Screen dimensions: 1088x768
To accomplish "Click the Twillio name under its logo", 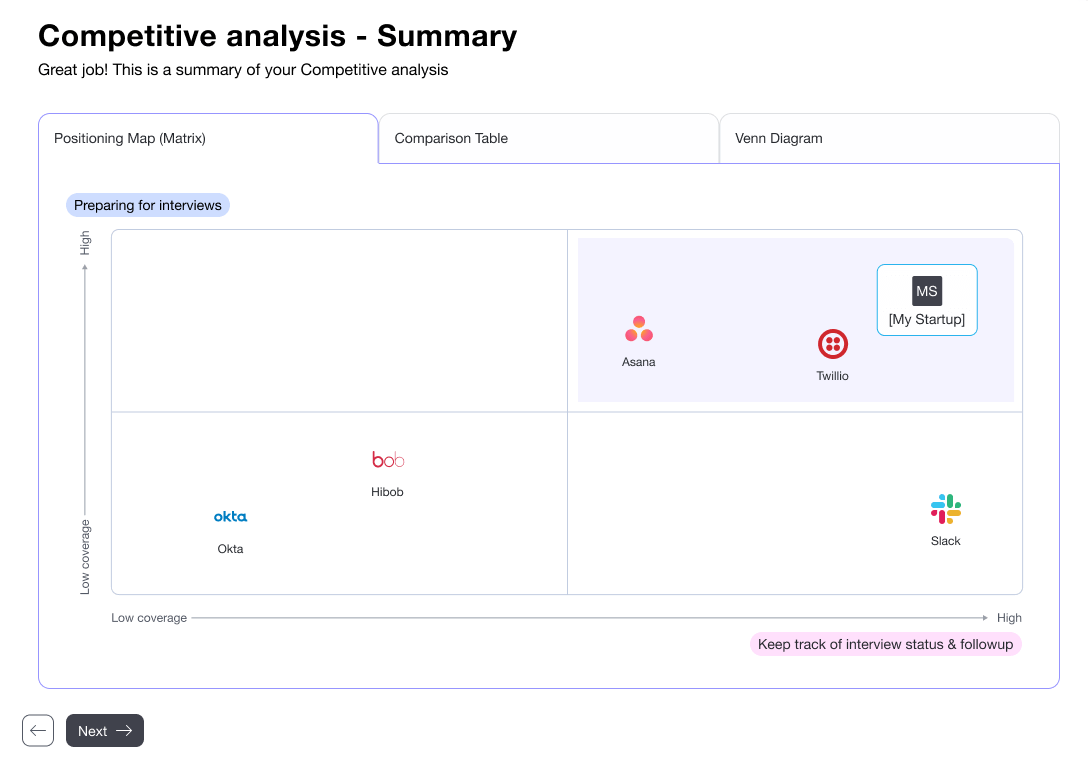I will coord(833,376).
